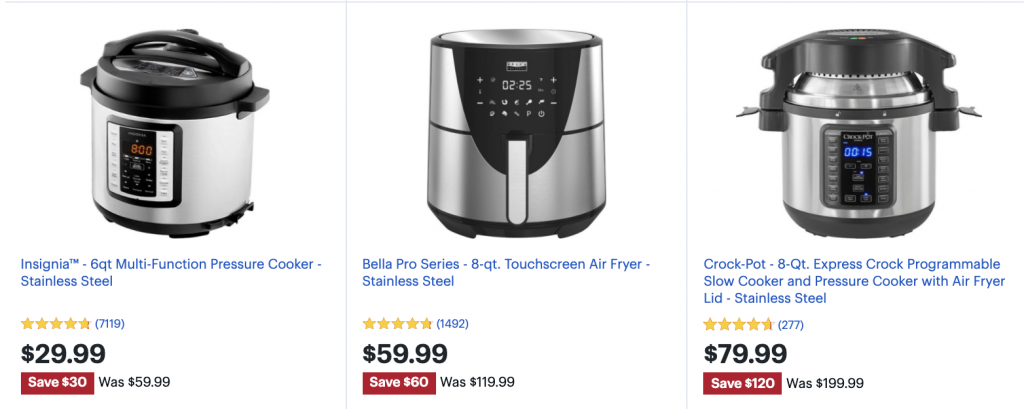Click the Was $119.99 original price

coord(477,382)
